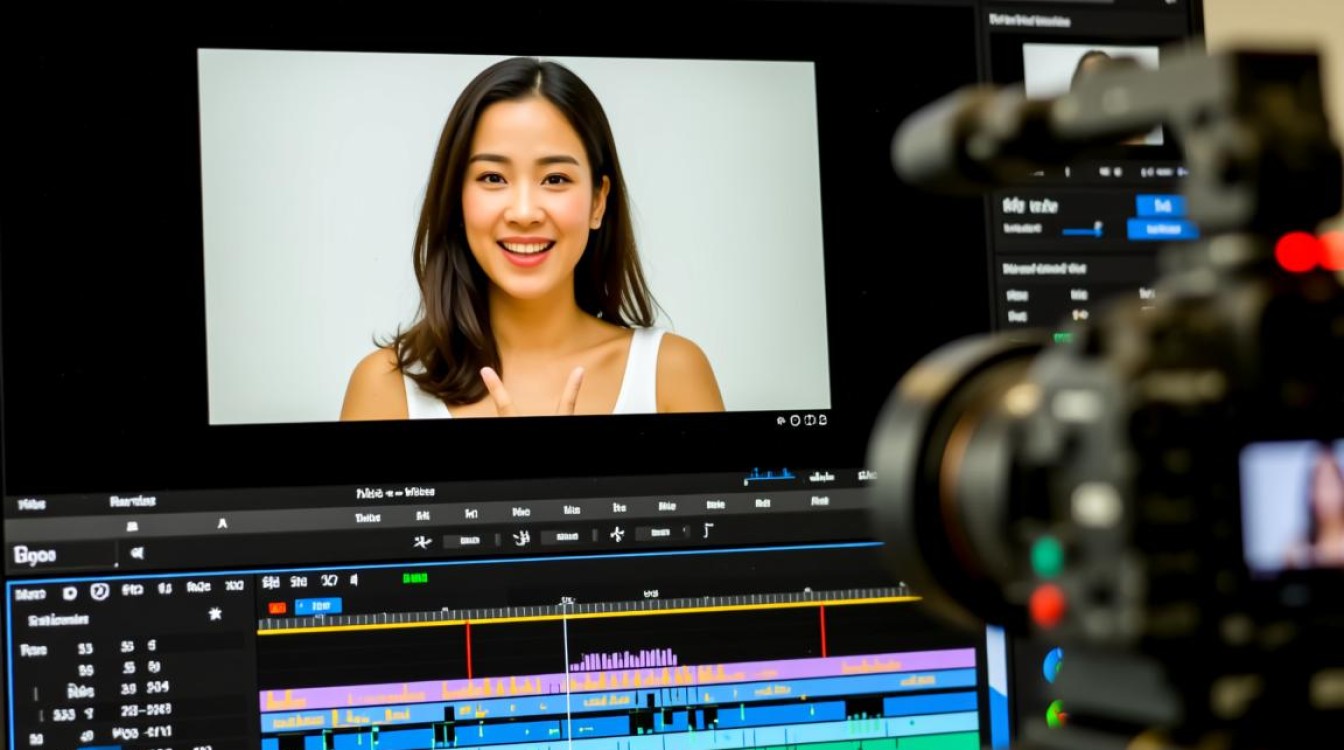Select the purple bar-graph clip above the purple track

[x=623, y=659]
